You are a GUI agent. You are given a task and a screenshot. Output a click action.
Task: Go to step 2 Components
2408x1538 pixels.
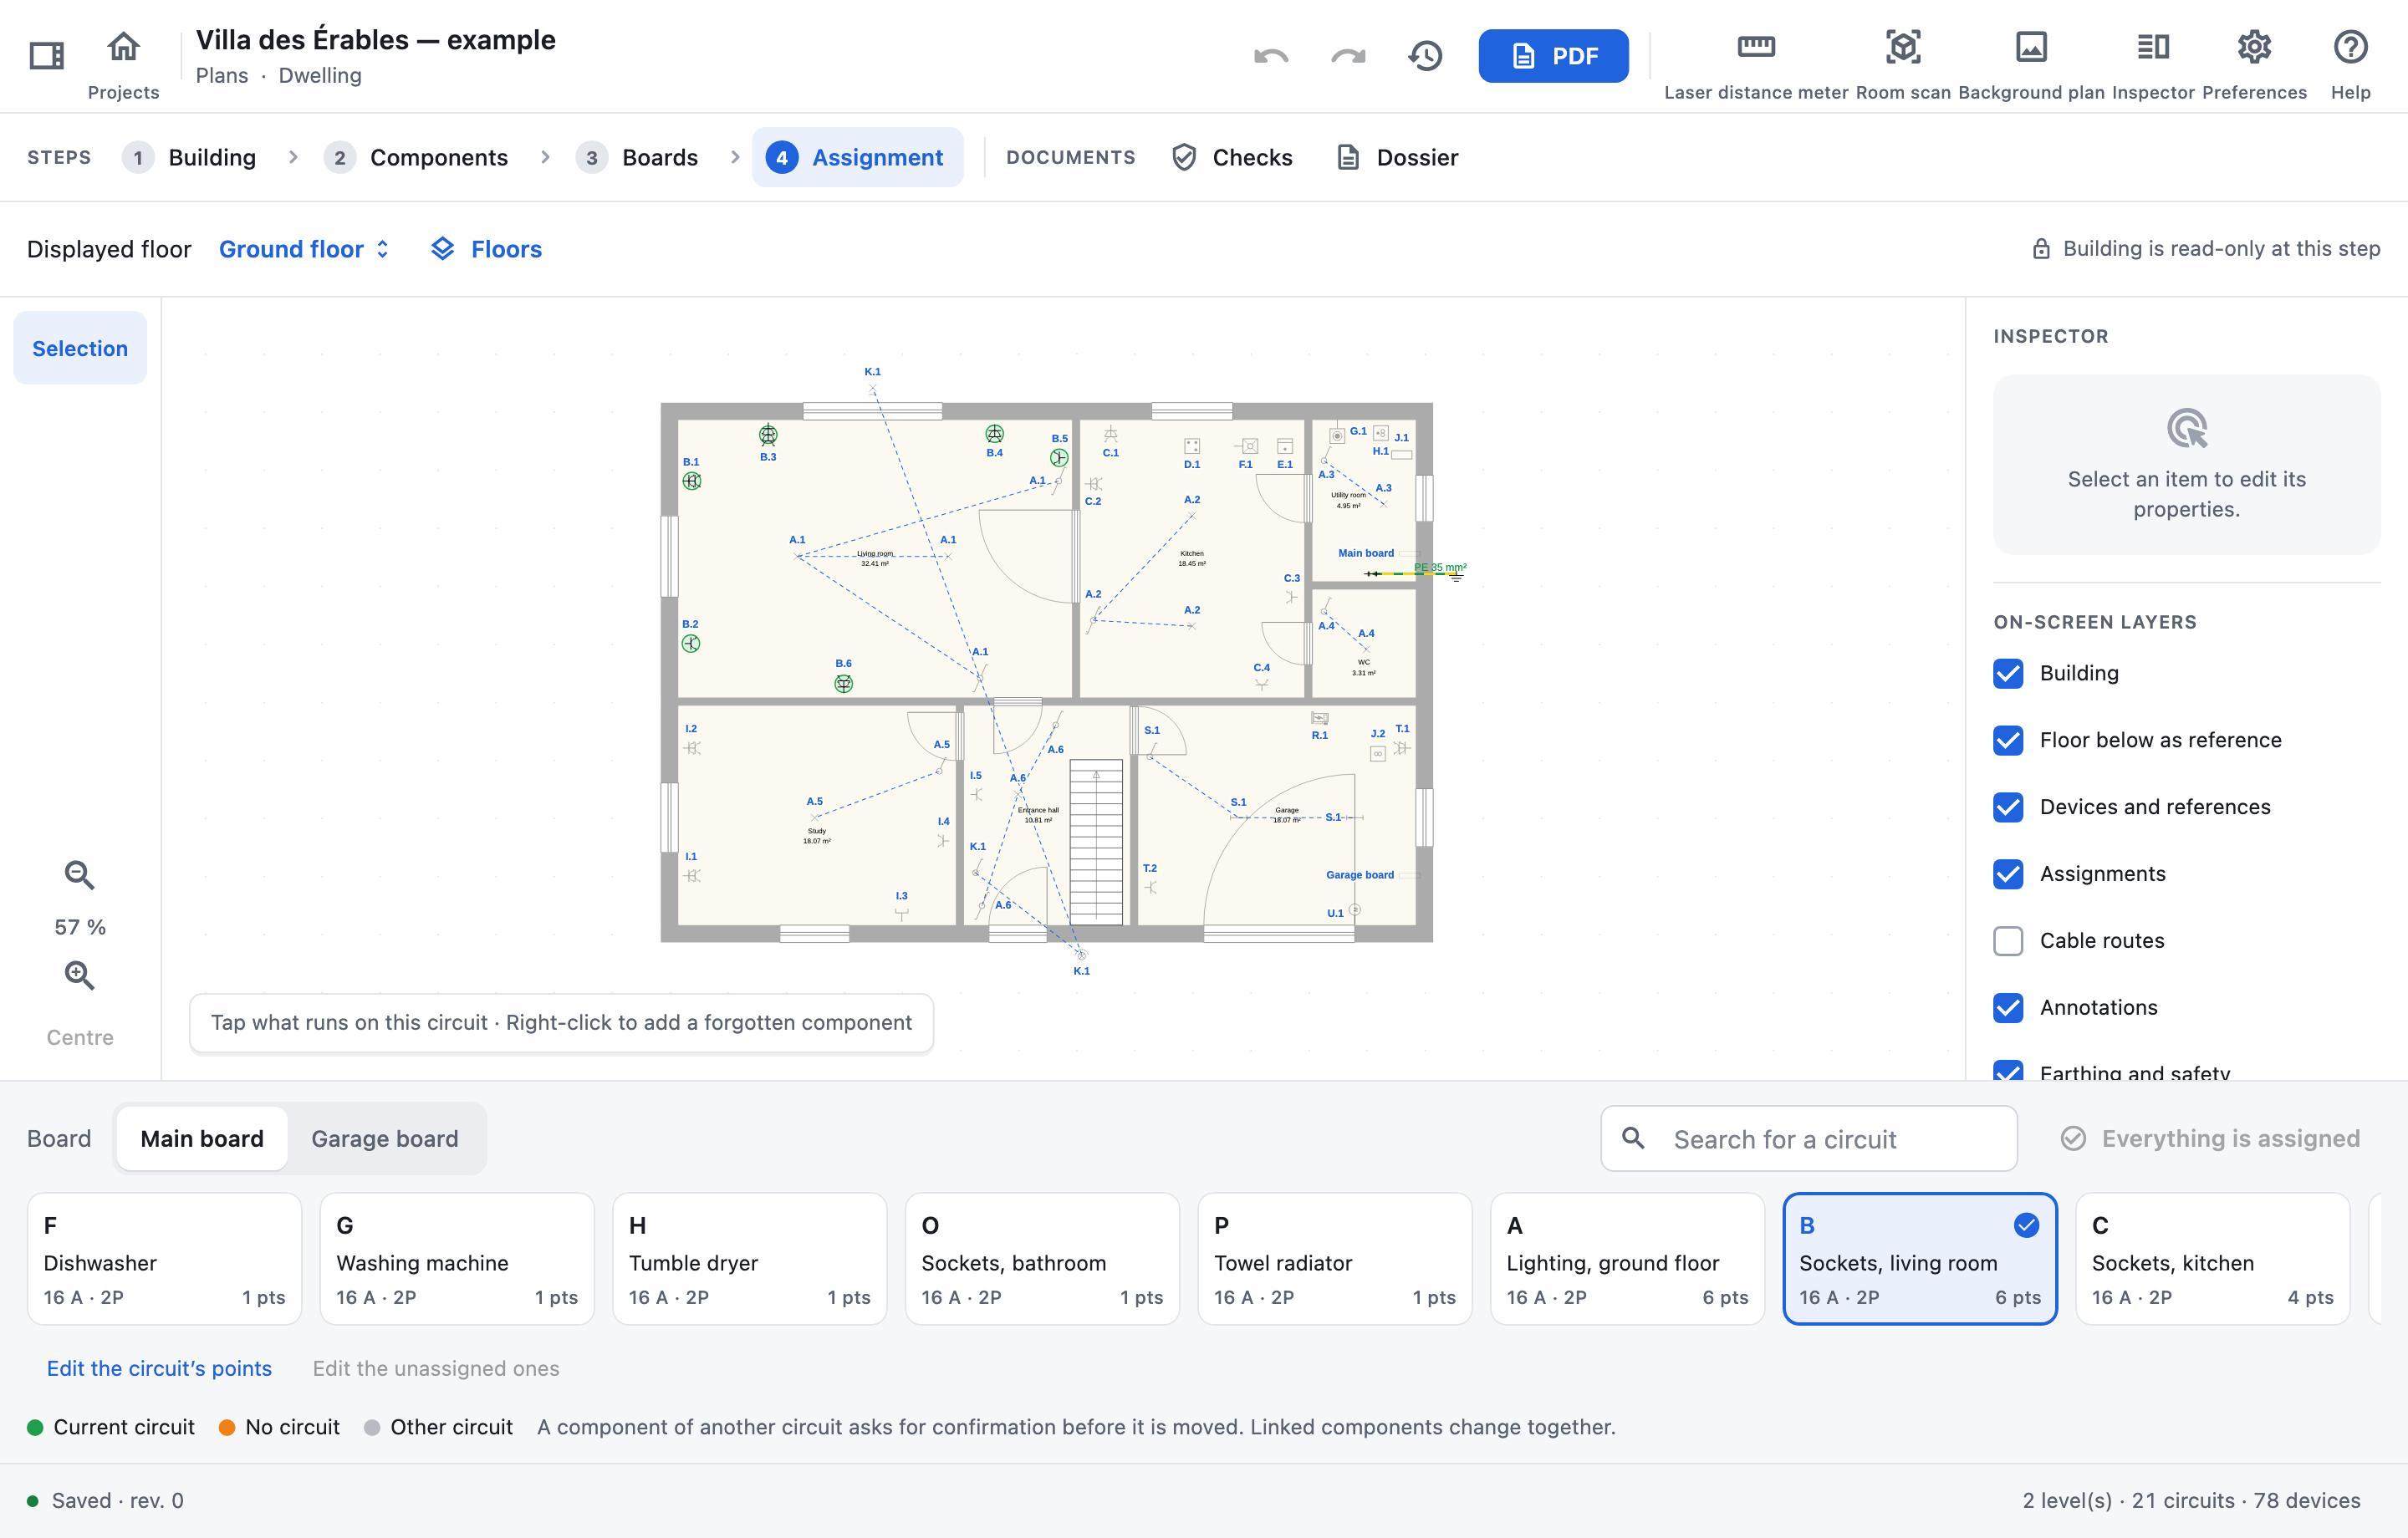pos(416,157)
